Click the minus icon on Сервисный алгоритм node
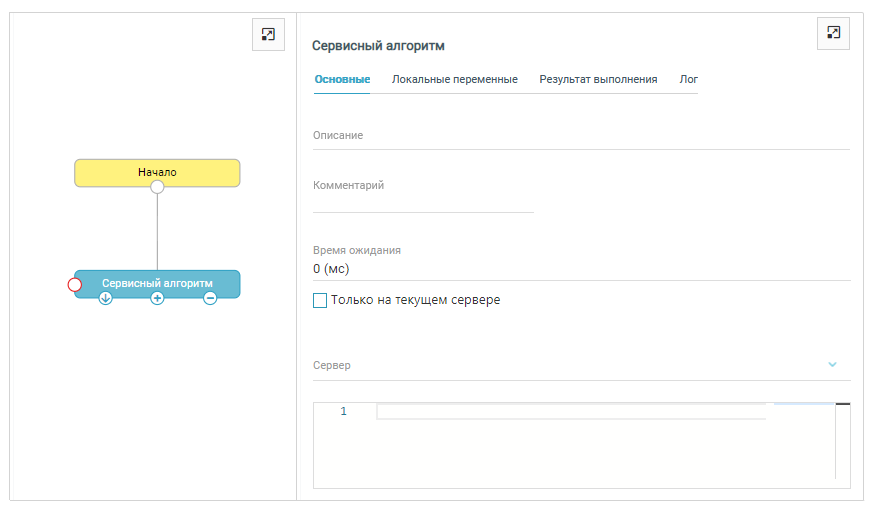 tap(210, 298)
